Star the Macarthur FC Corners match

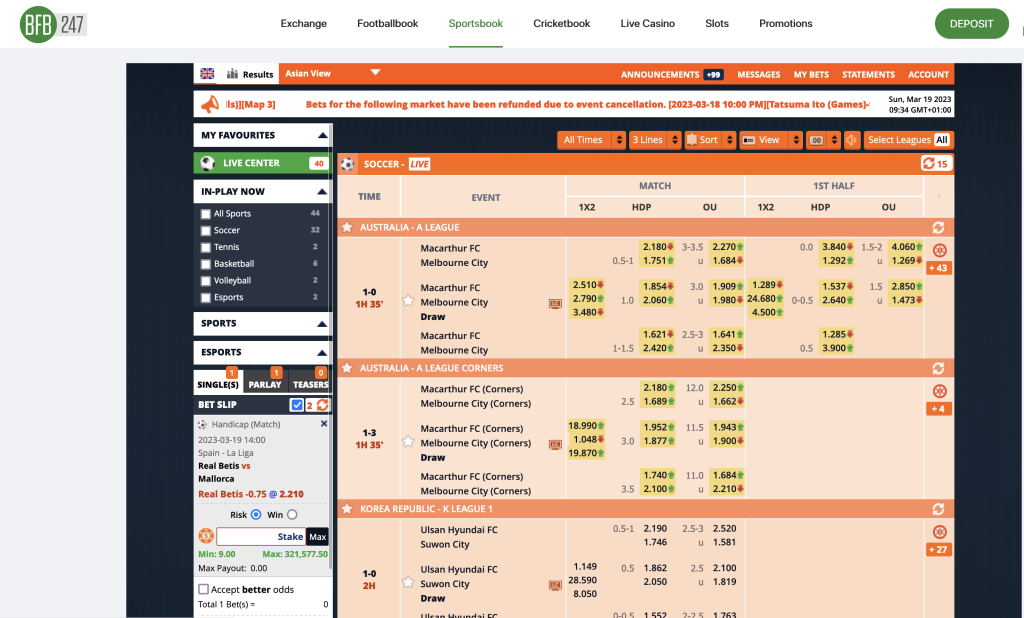pos(408,441)
